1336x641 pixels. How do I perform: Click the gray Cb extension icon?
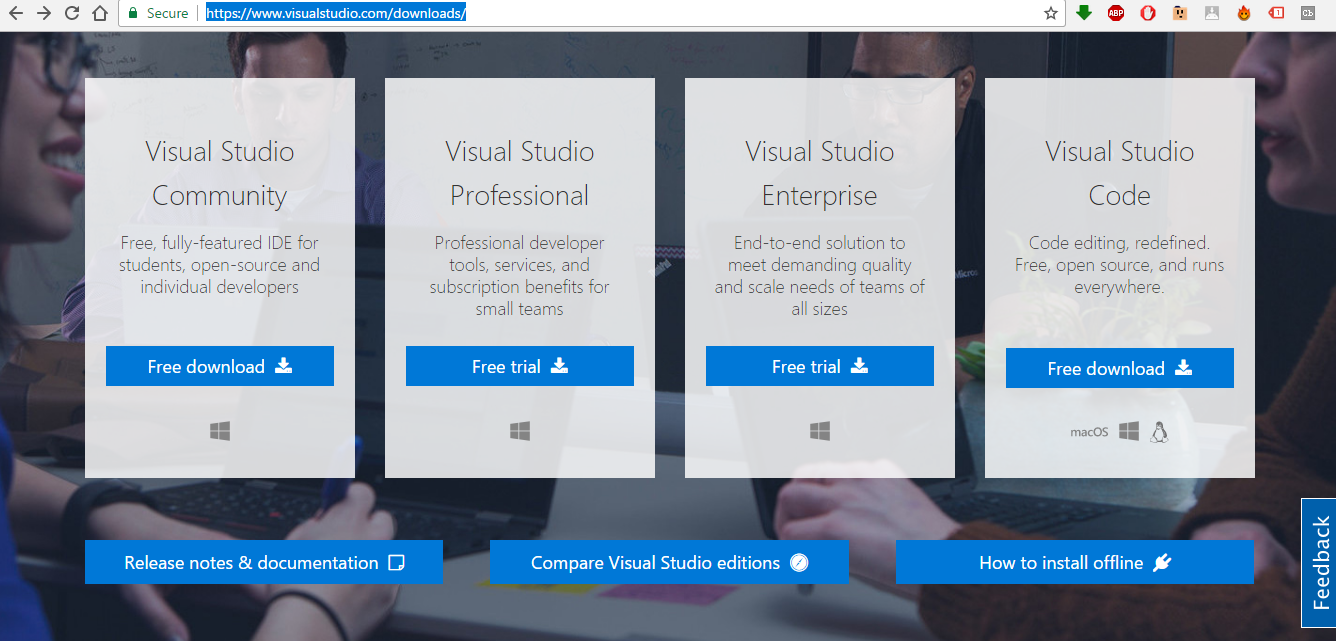pyautogui.click(x=1307, y=13)
